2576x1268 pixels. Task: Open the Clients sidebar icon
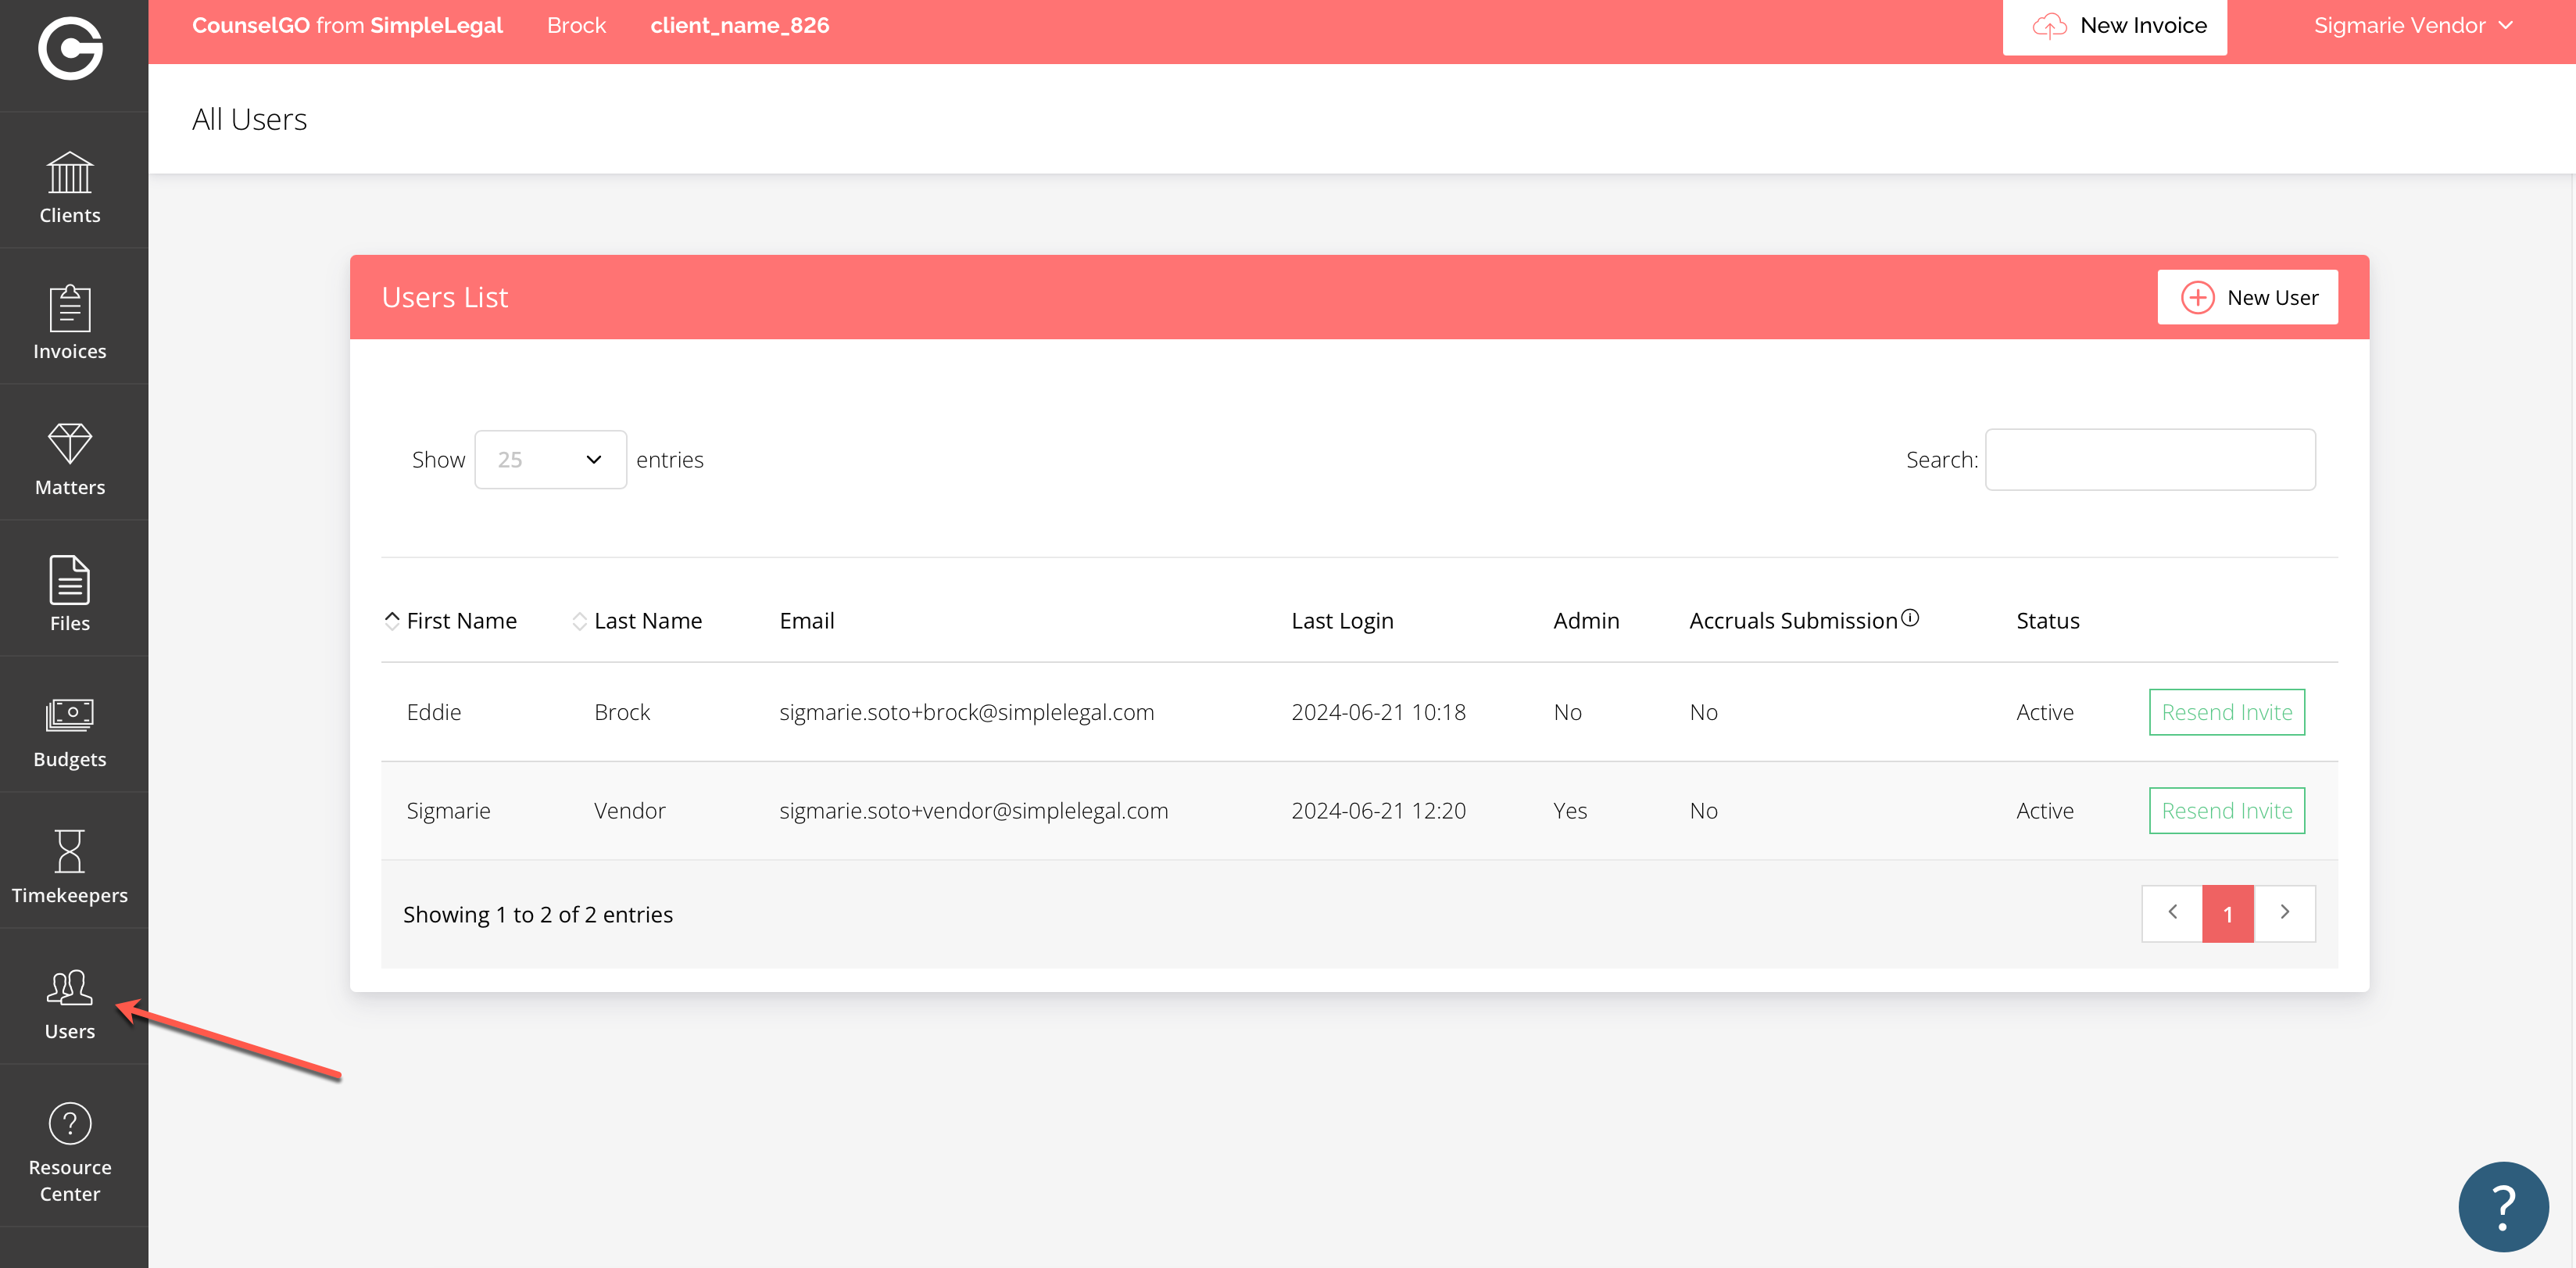tap(70, 187)
